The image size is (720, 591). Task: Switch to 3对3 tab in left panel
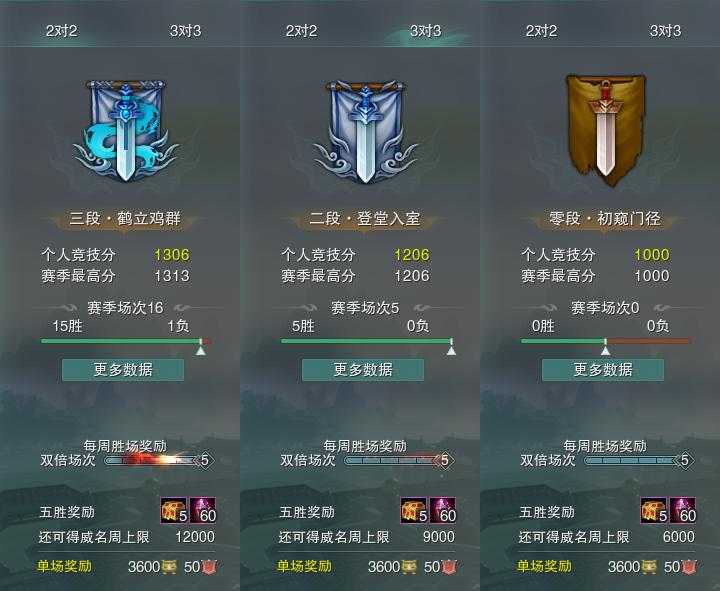point(186,31)
